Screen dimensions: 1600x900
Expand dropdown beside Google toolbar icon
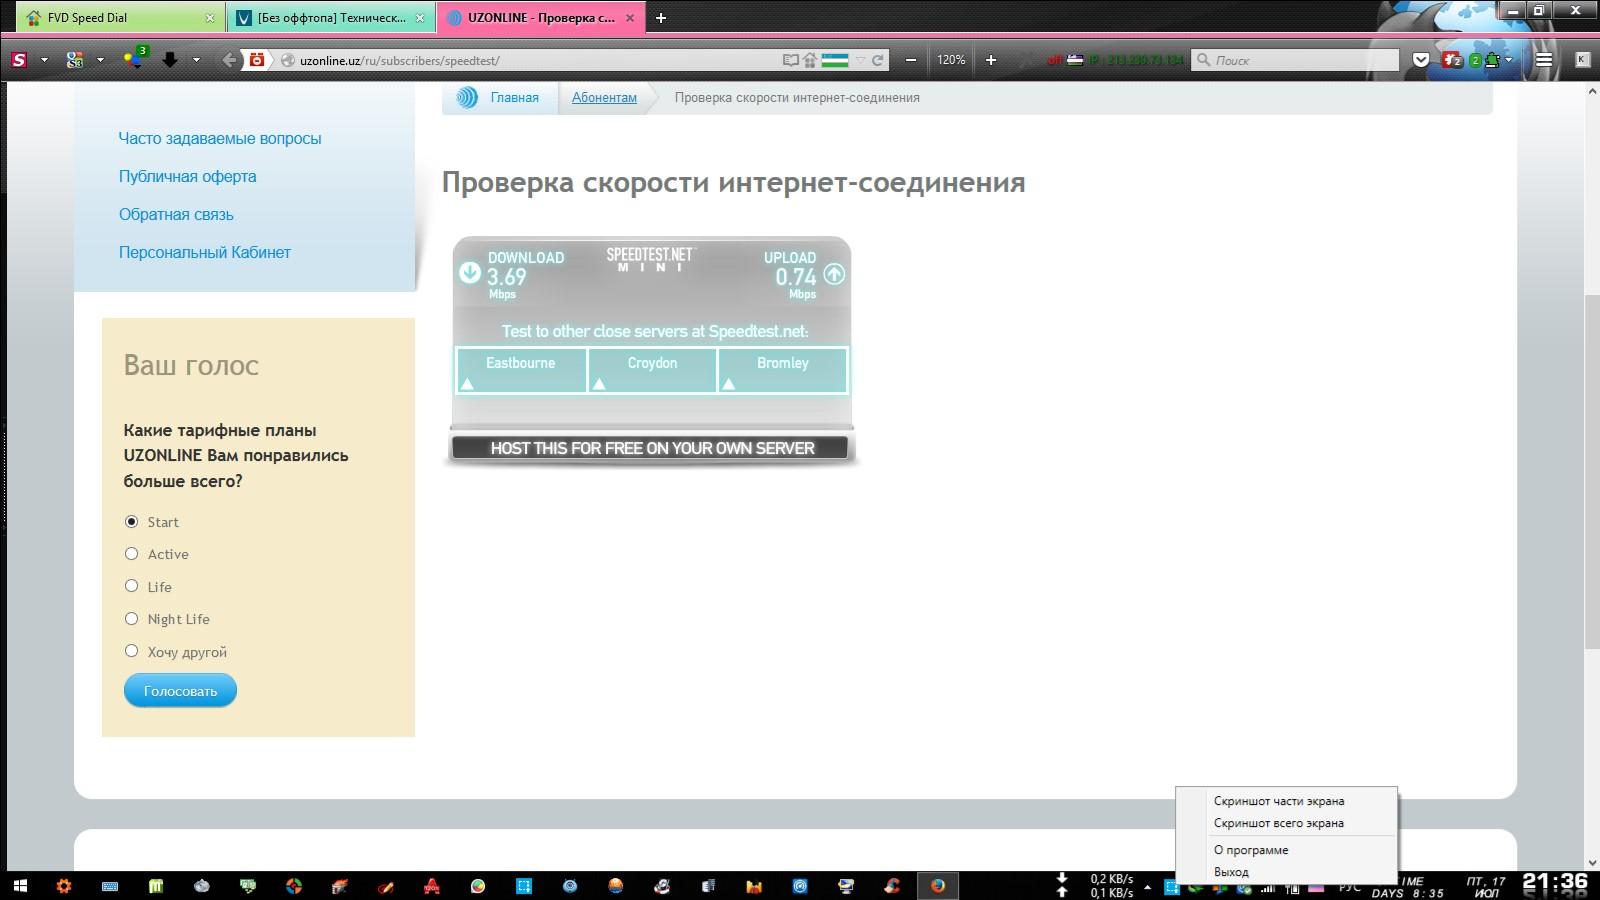click(x=100, y=60)
